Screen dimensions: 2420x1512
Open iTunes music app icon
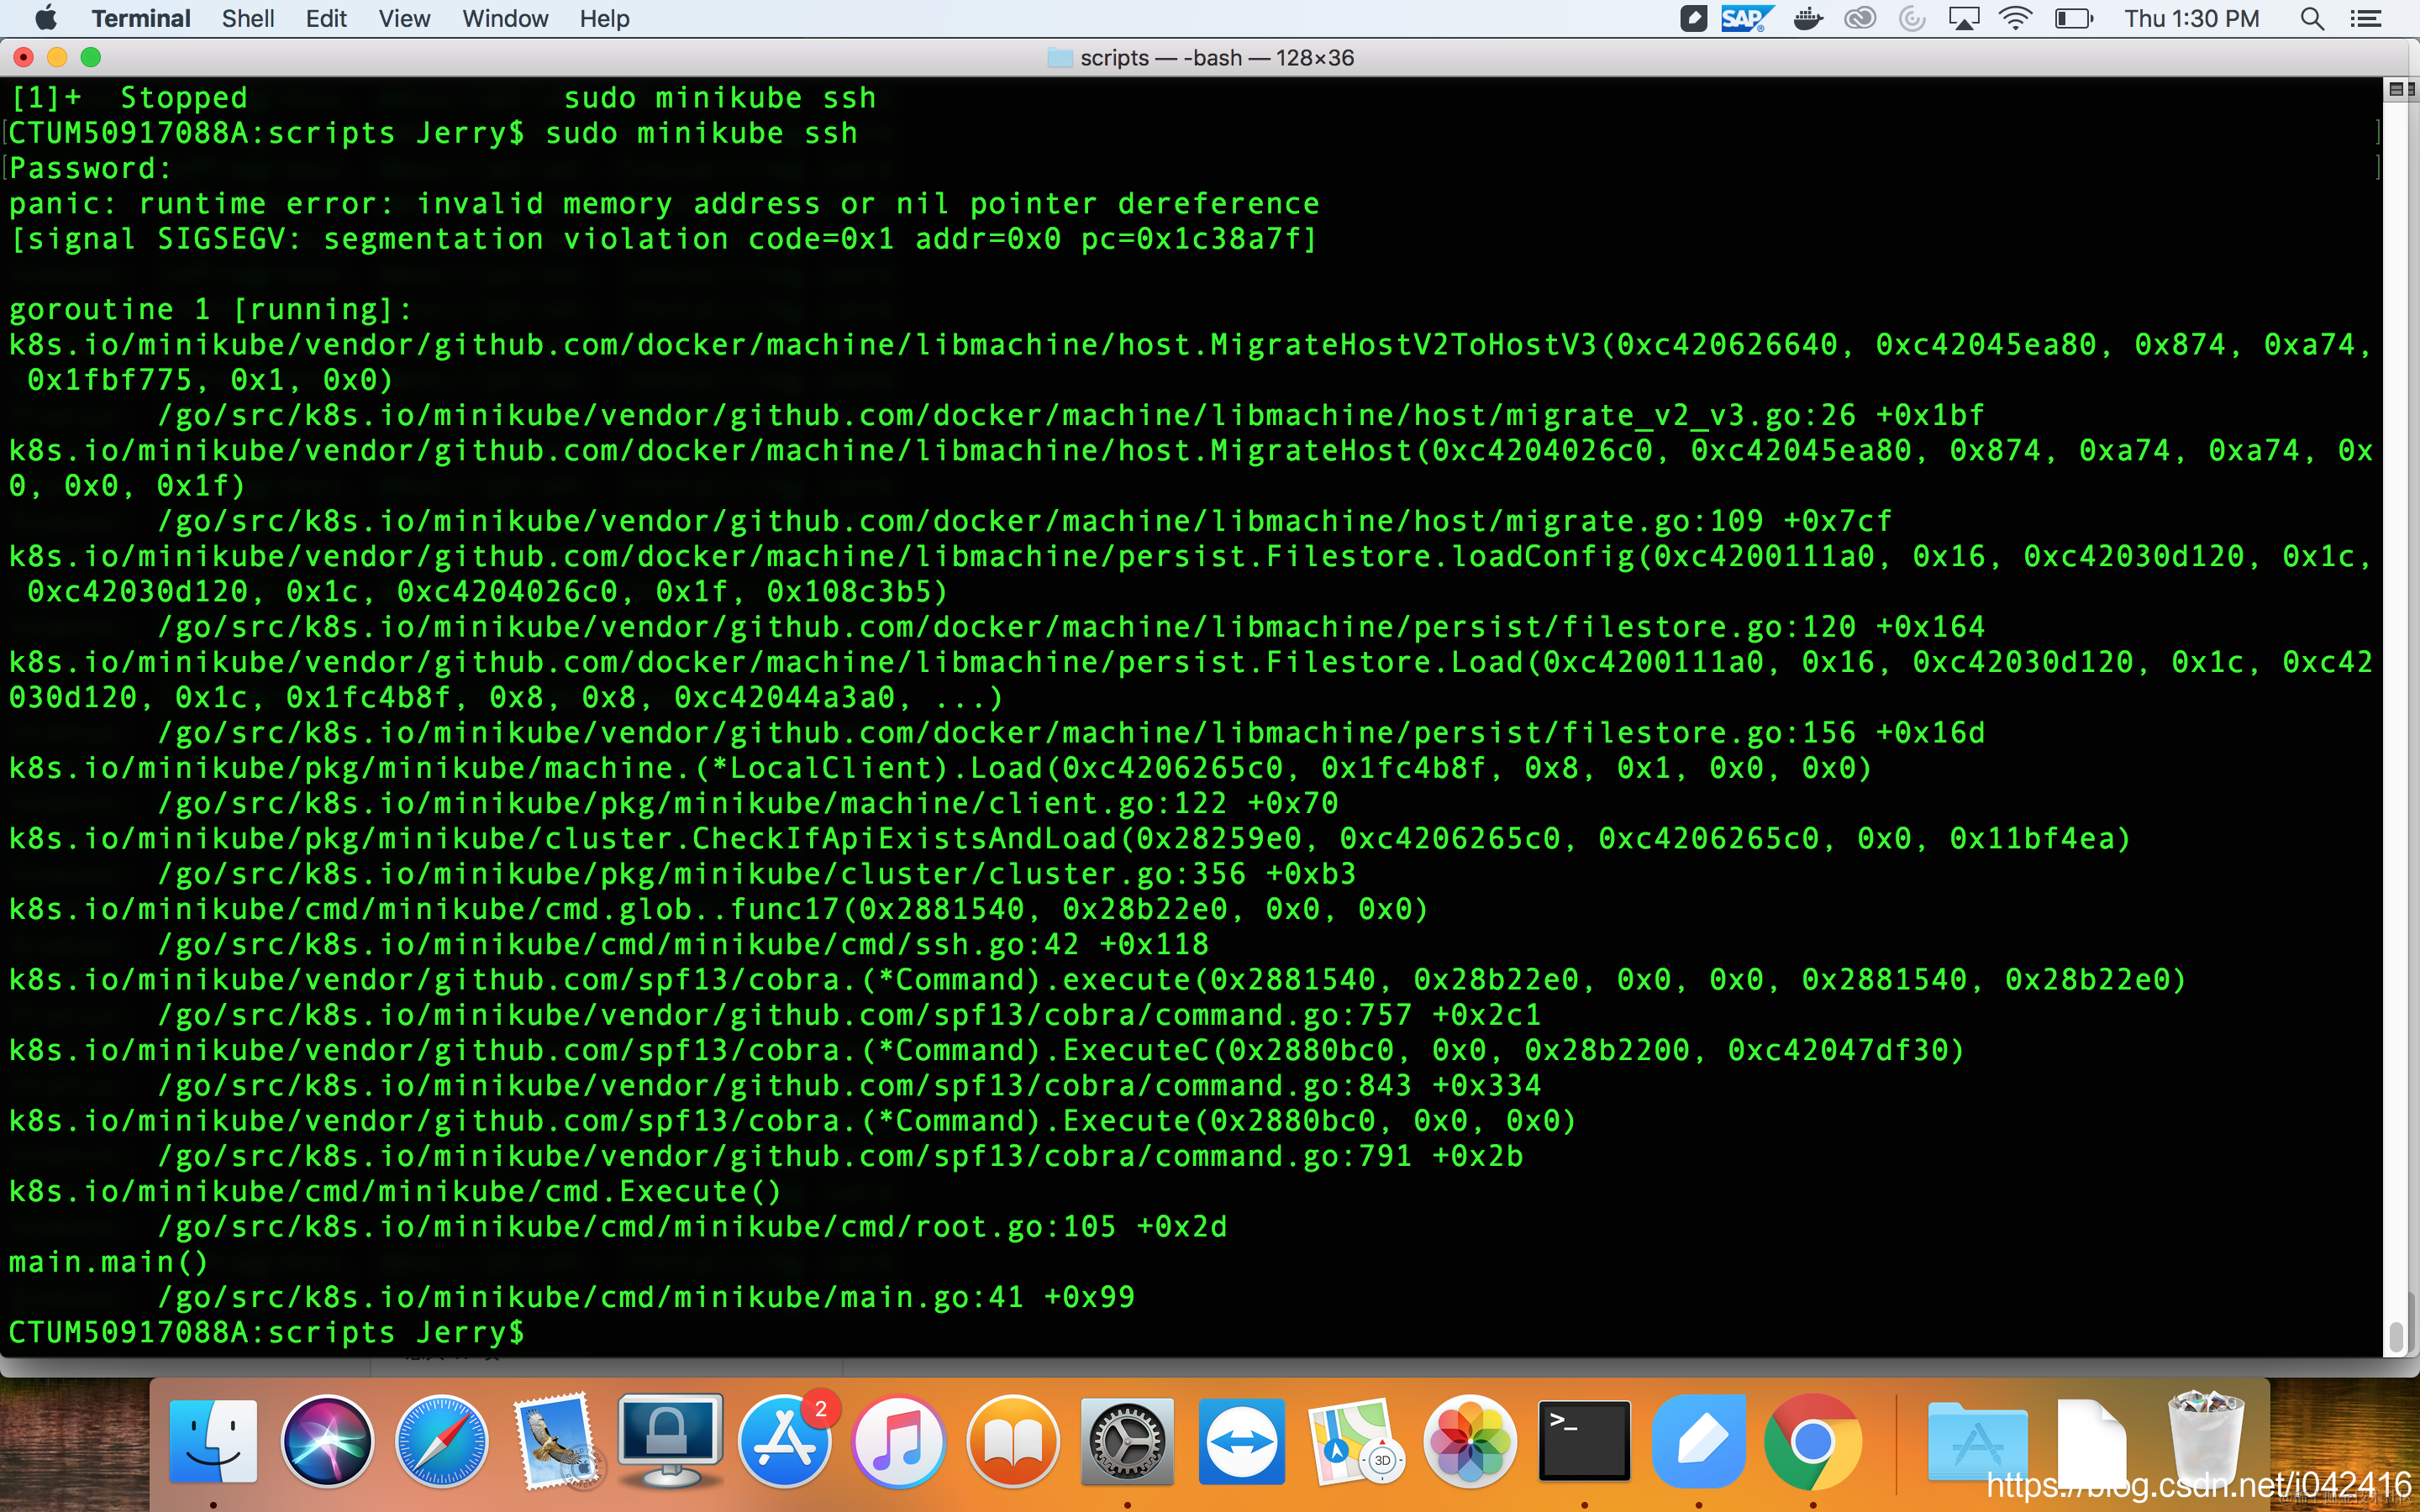pos(899,1441)
